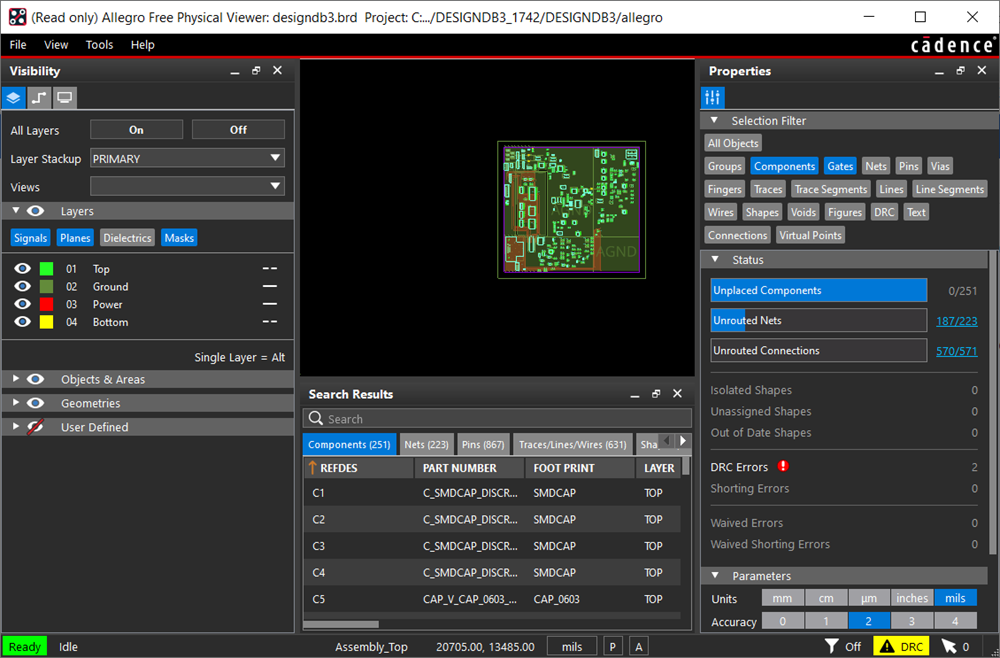Turn all layers Off
1000x658 pixels.
coord(238,130)
